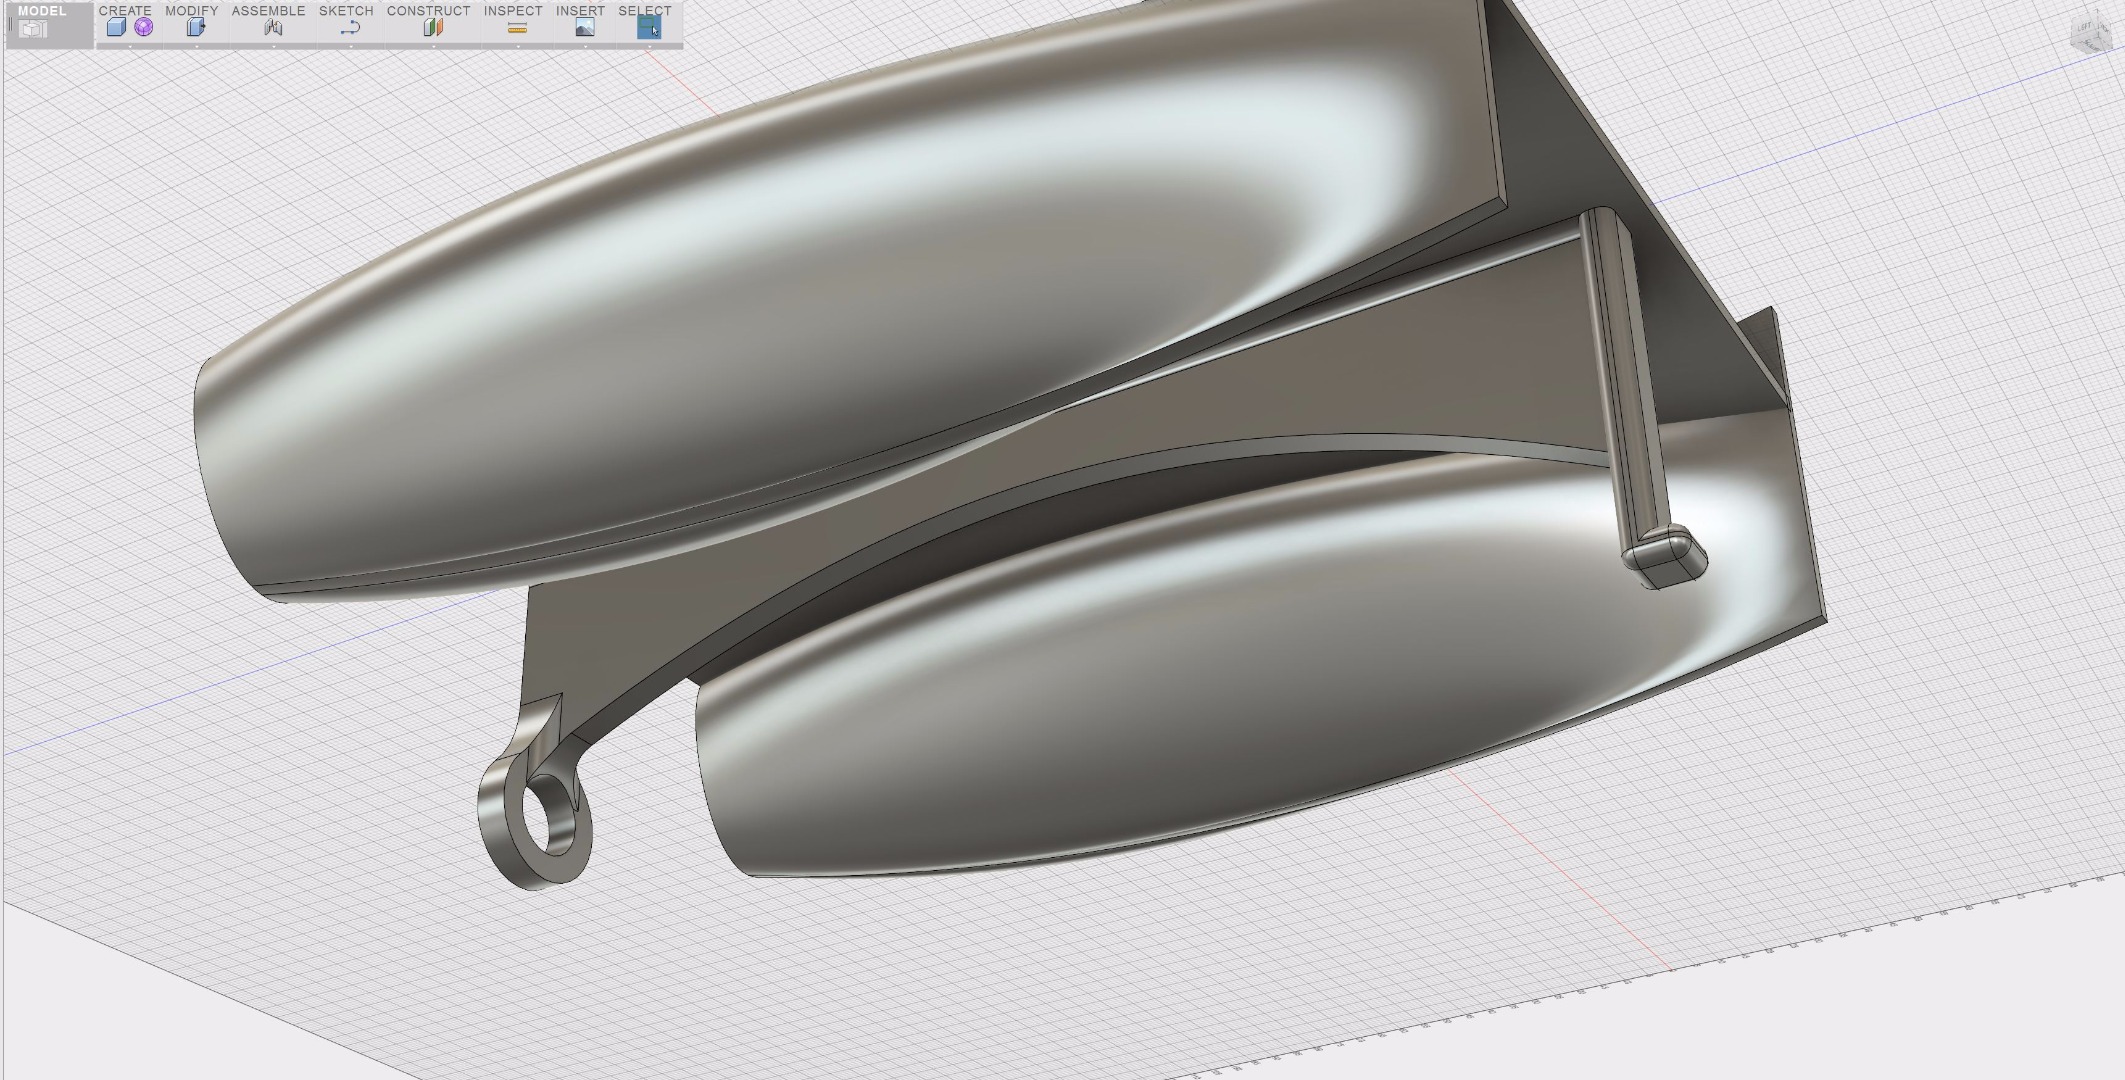Expand the CREATE dropdown arrow
The height and width of the screenshot is (1080, 2125).
(130, 46)
